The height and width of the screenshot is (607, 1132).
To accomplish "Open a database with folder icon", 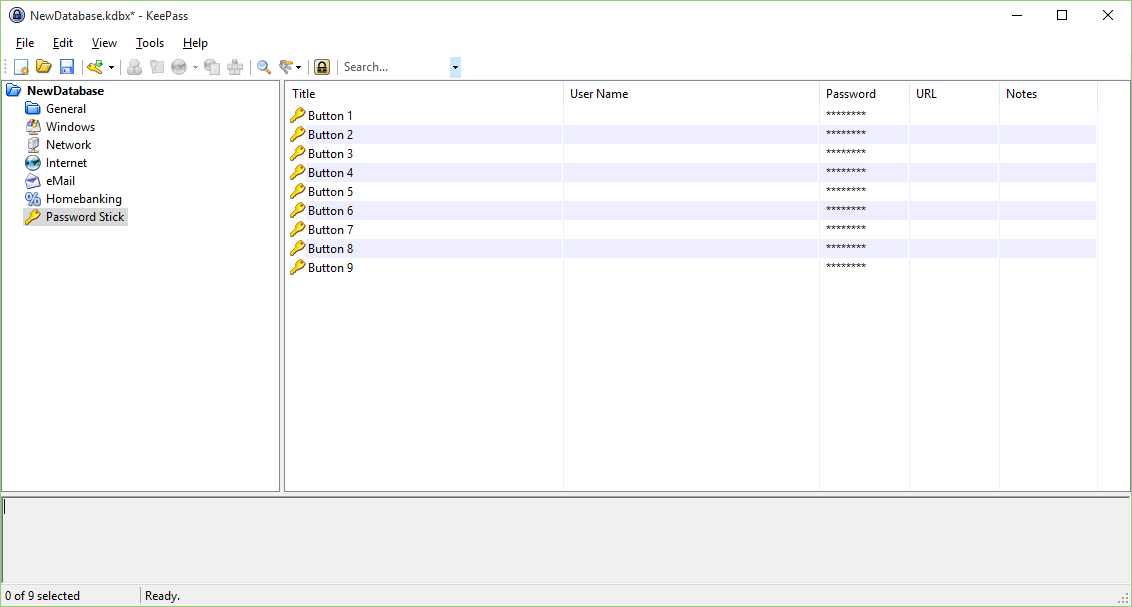I will coord(44,67).
